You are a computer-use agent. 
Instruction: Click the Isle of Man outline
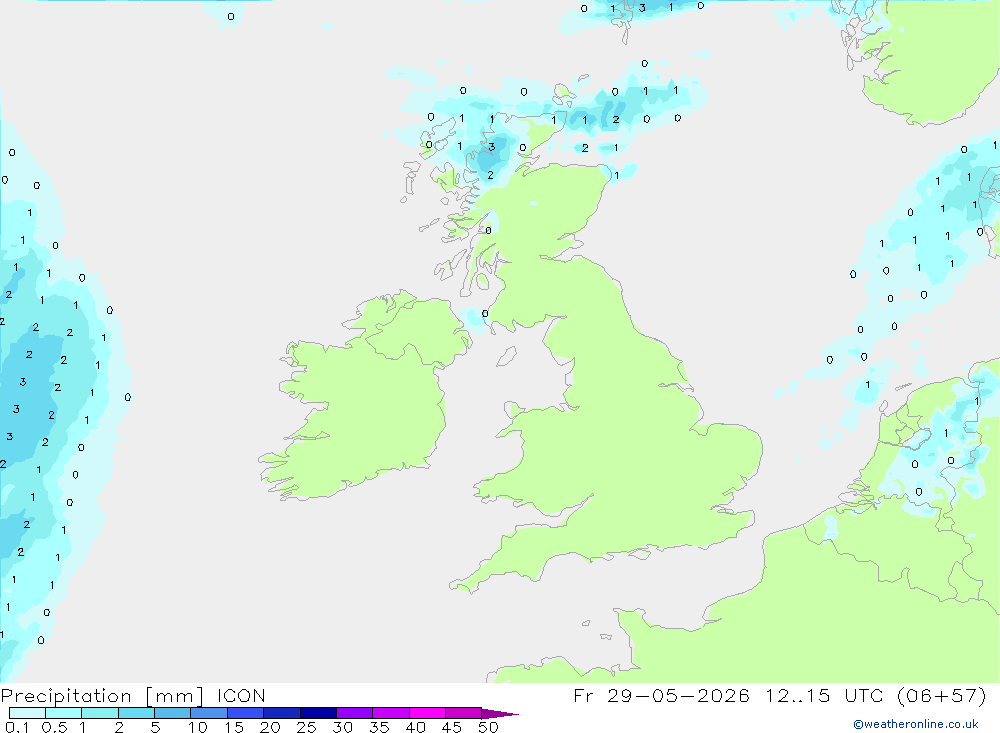506,357
